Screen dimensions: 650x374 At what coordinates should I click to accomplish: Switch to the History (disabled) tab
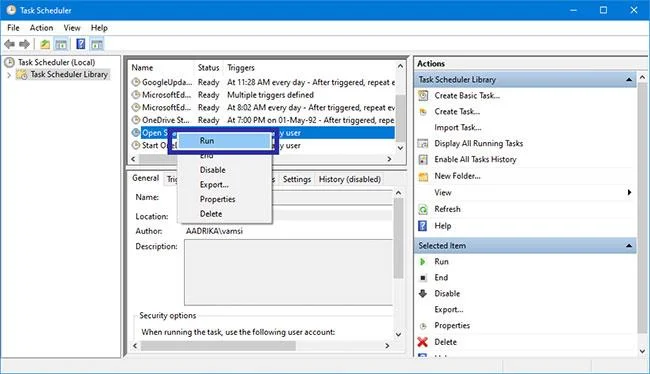point(349,180)
